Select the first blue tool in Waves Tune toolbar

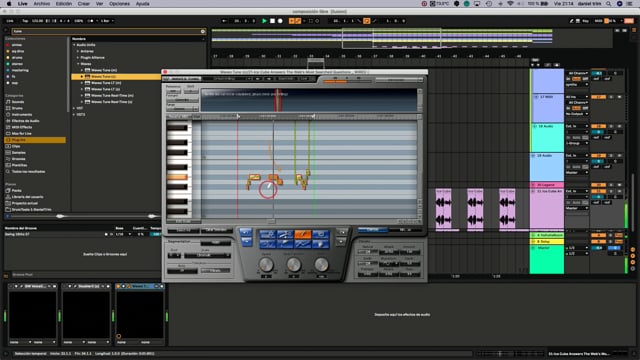pyautogui.click(x=267, y=234)
